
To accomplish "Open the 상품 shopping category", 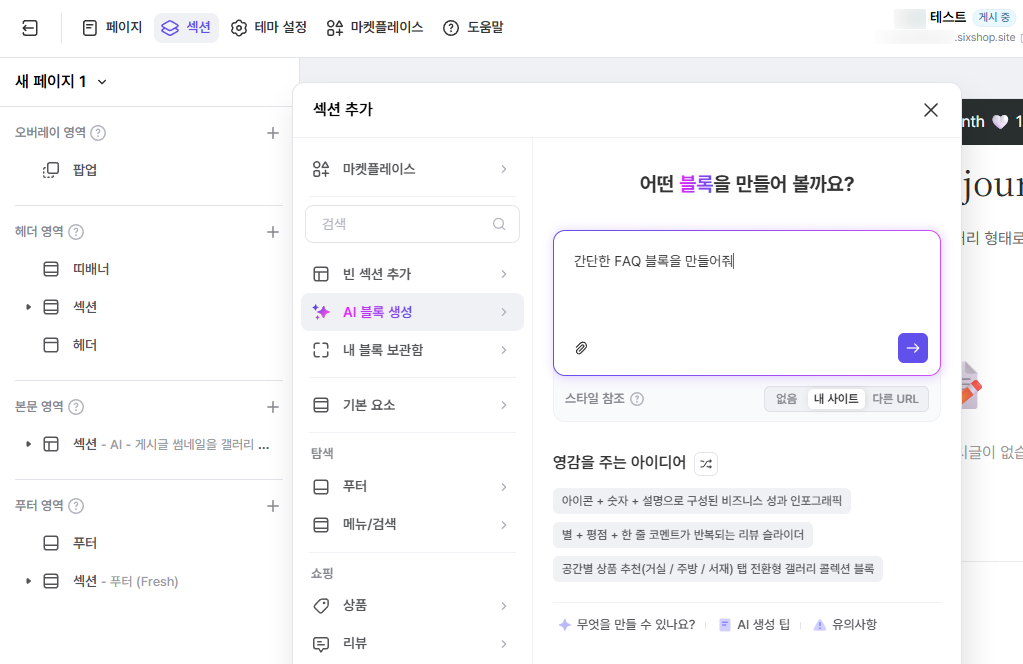I will 412,606.
